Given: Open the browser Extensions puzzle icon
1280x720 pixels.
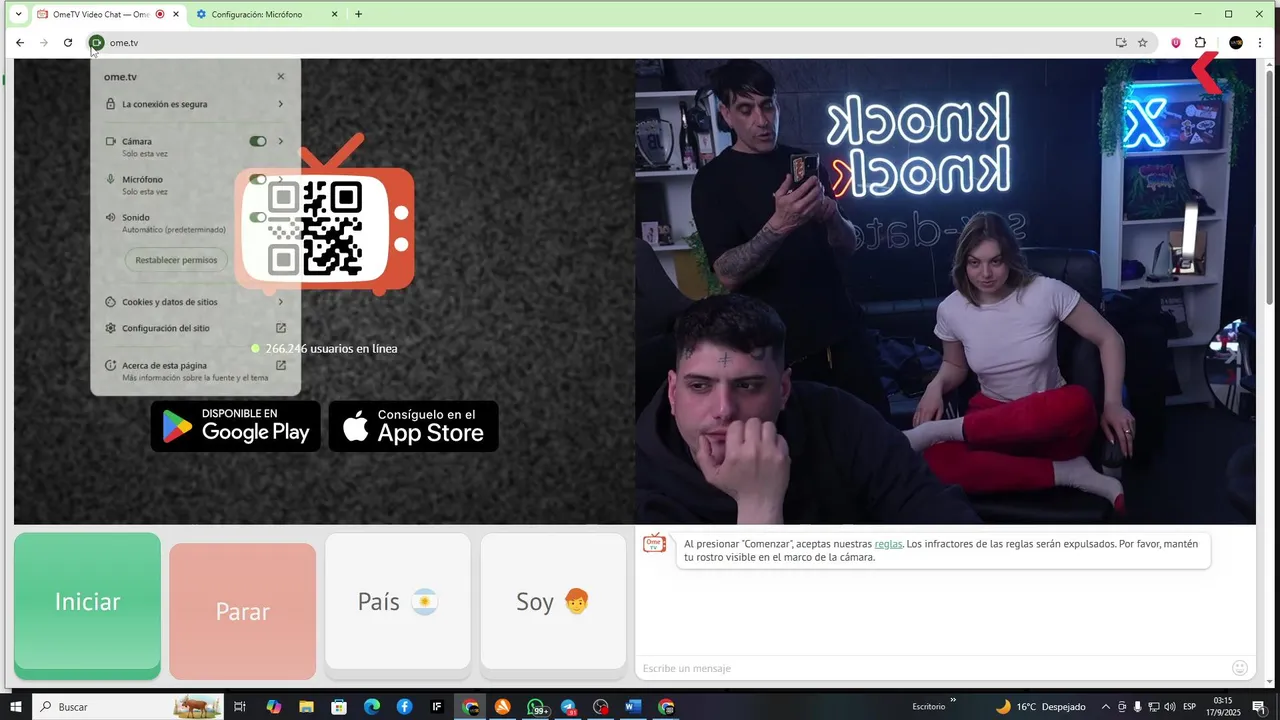Looking at the screenshot, I should (1201, 43).
